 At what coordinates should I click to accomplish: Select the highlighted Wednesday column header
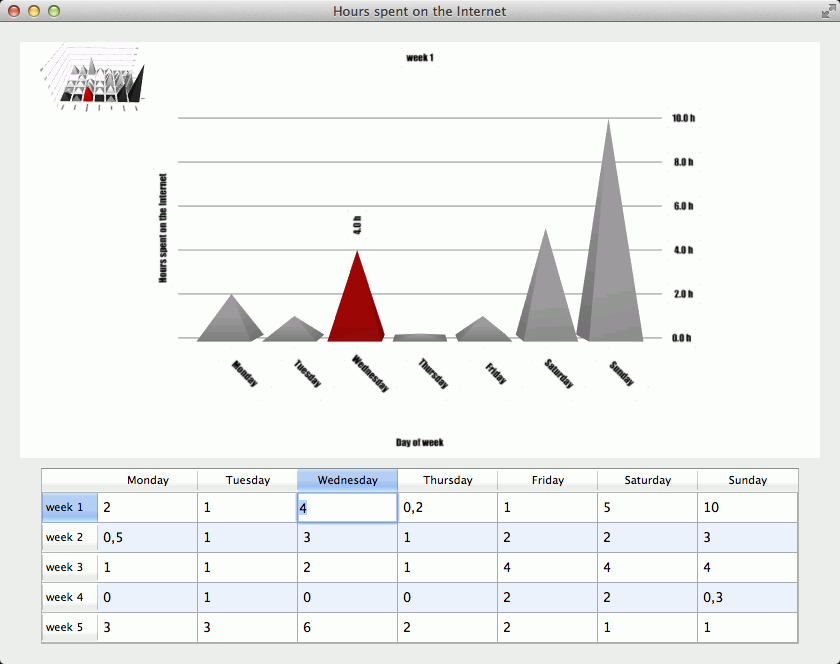(x=347, y=480)
